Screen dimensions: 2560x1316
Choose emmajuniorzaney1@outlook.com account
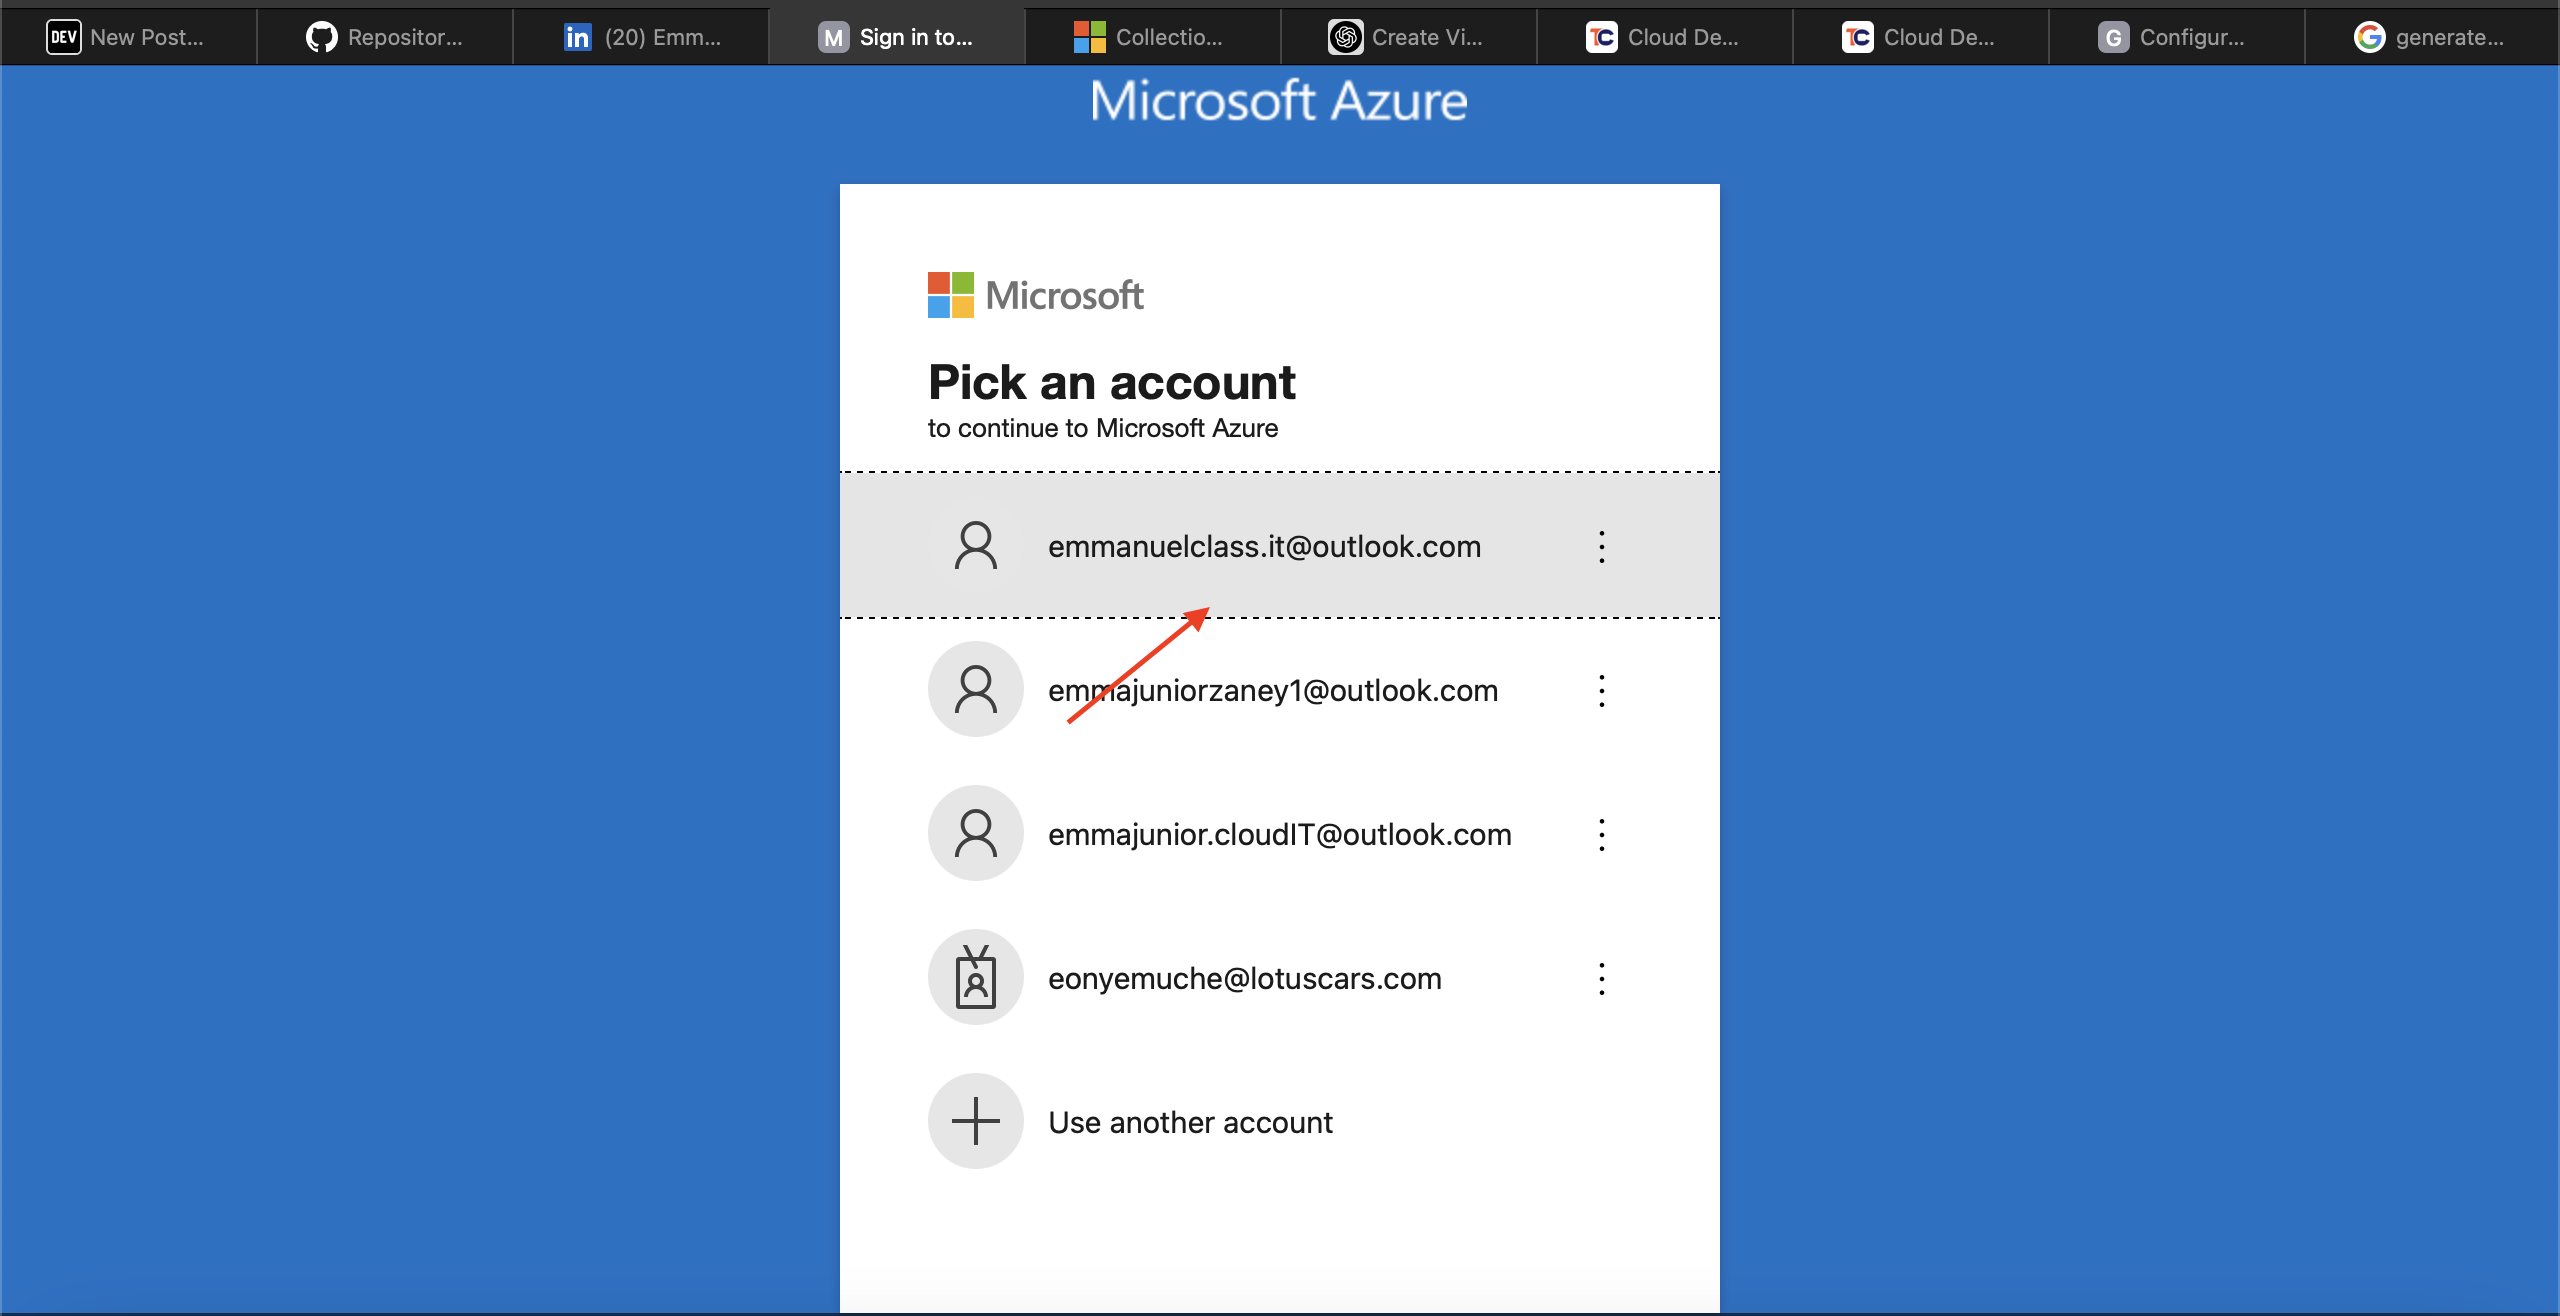[x=1280, y=690]
